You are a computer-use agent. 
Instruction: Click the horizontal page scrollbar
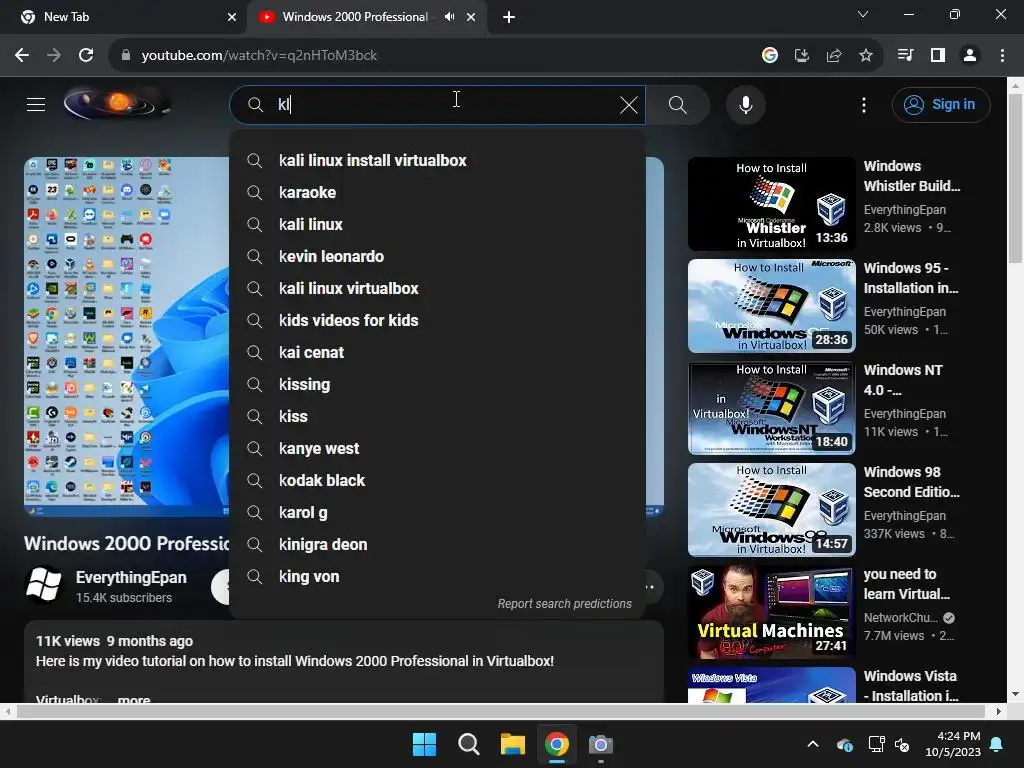(x=503, y=711)
